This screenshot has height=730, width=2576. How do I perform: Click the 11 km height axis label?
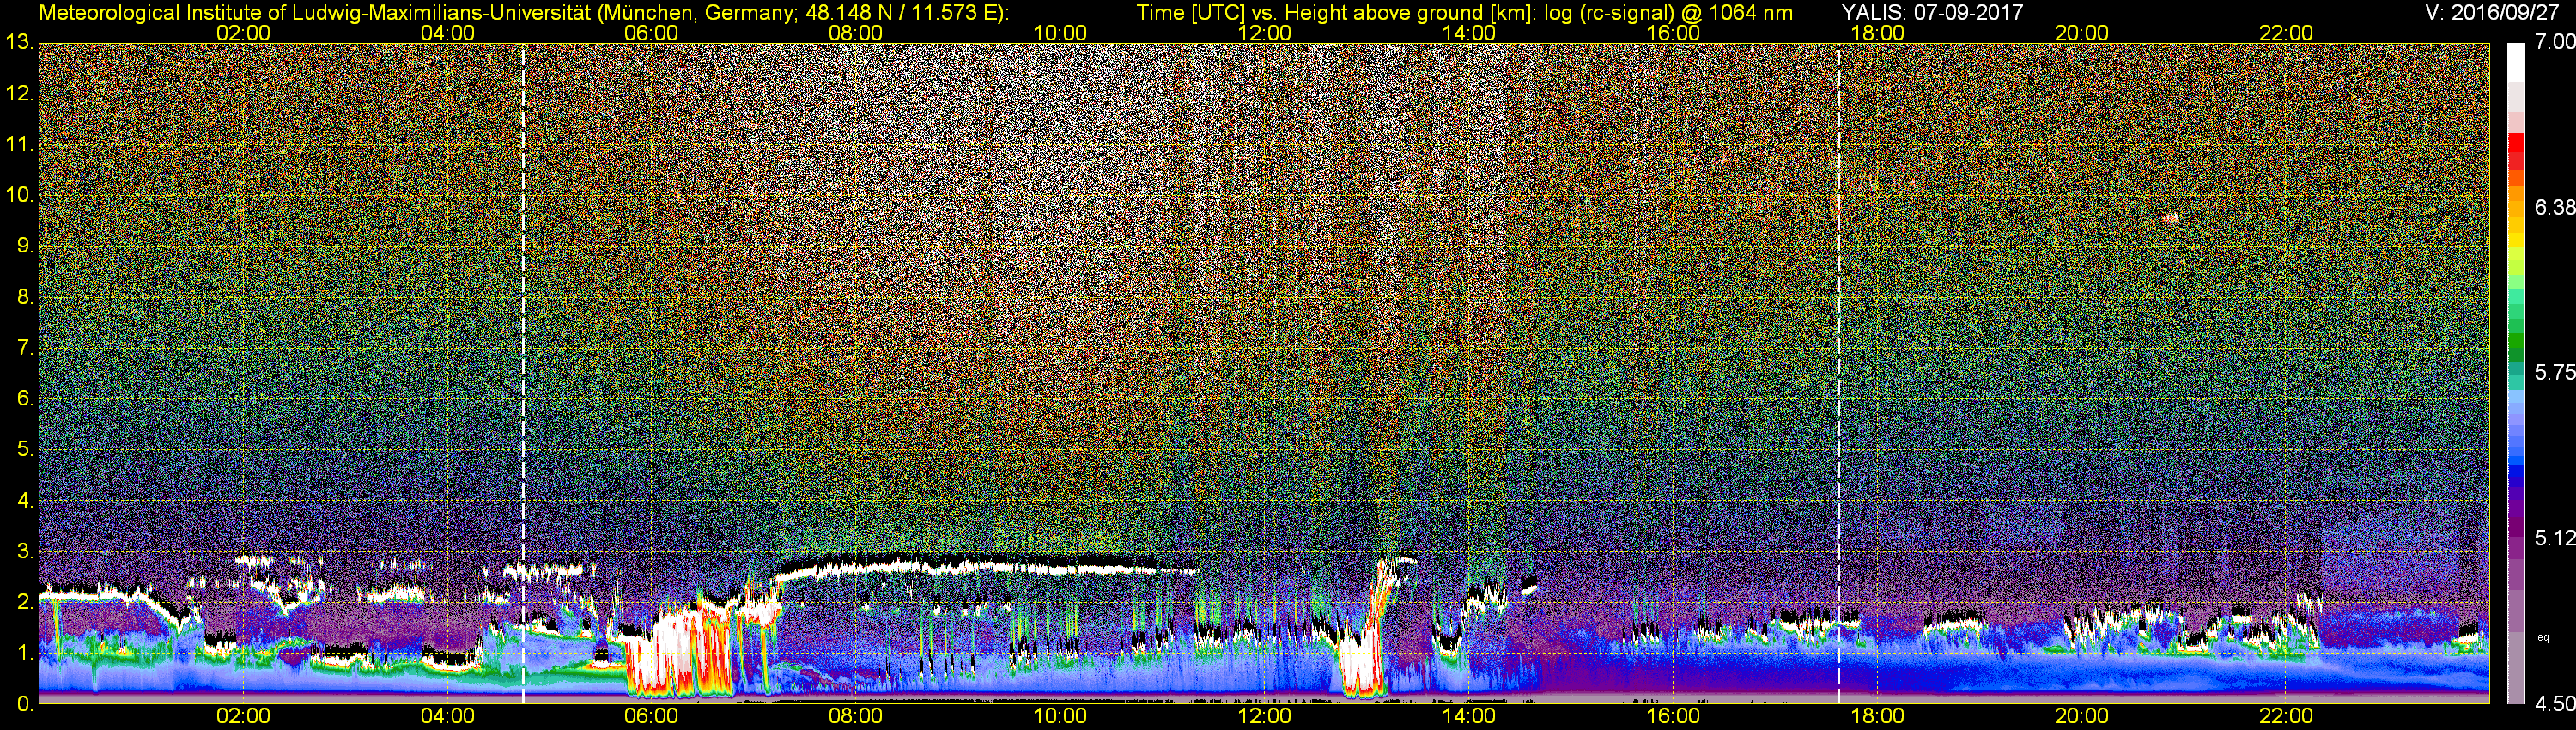click(x=19, y=145)
